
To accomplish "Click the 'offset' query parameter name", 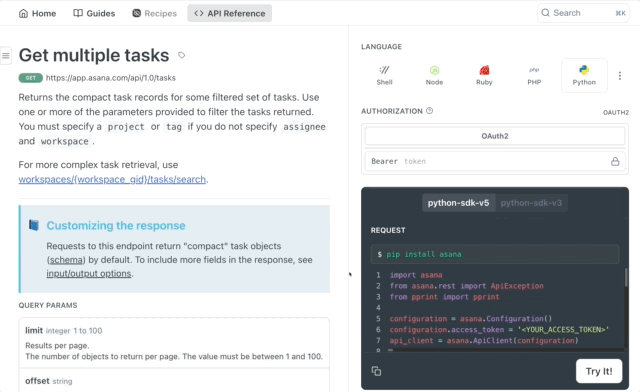I will (x=37, y=381).
